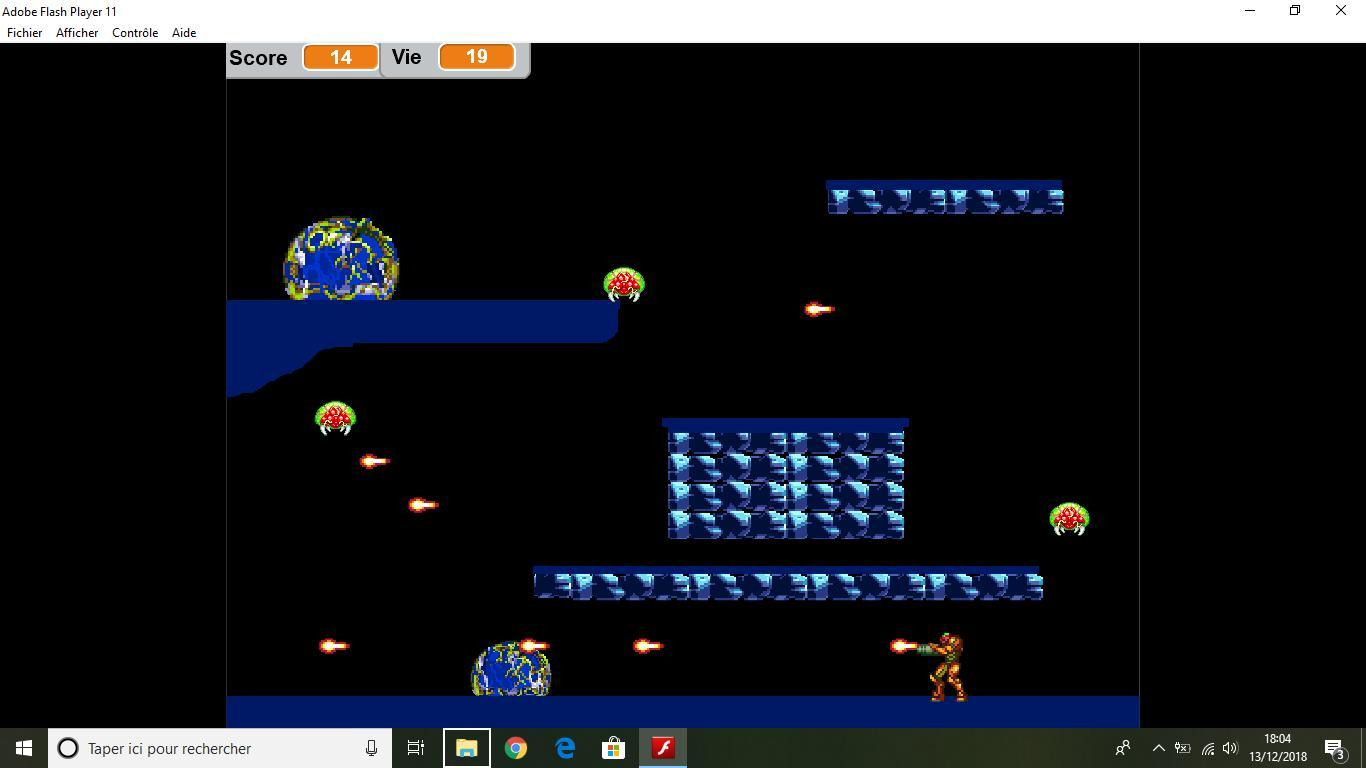Click the orange Vie value 19

[x=477, y=56]
